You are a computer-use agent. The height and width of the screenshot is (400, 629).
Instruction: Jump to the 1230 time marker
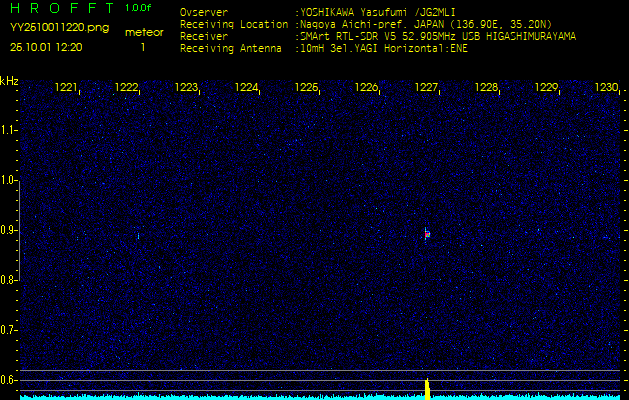606,88
